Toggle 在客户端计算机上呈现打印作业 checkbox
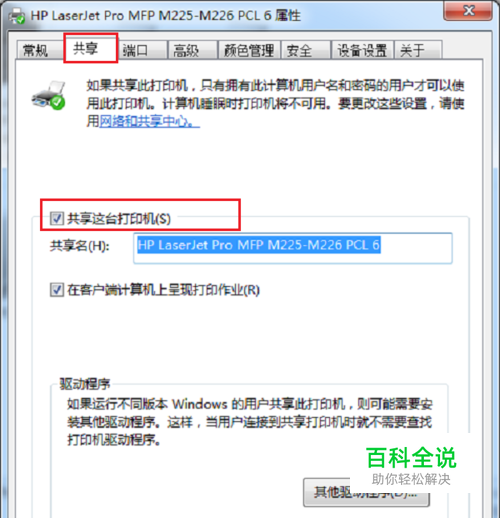 click(x=57, y=290)
